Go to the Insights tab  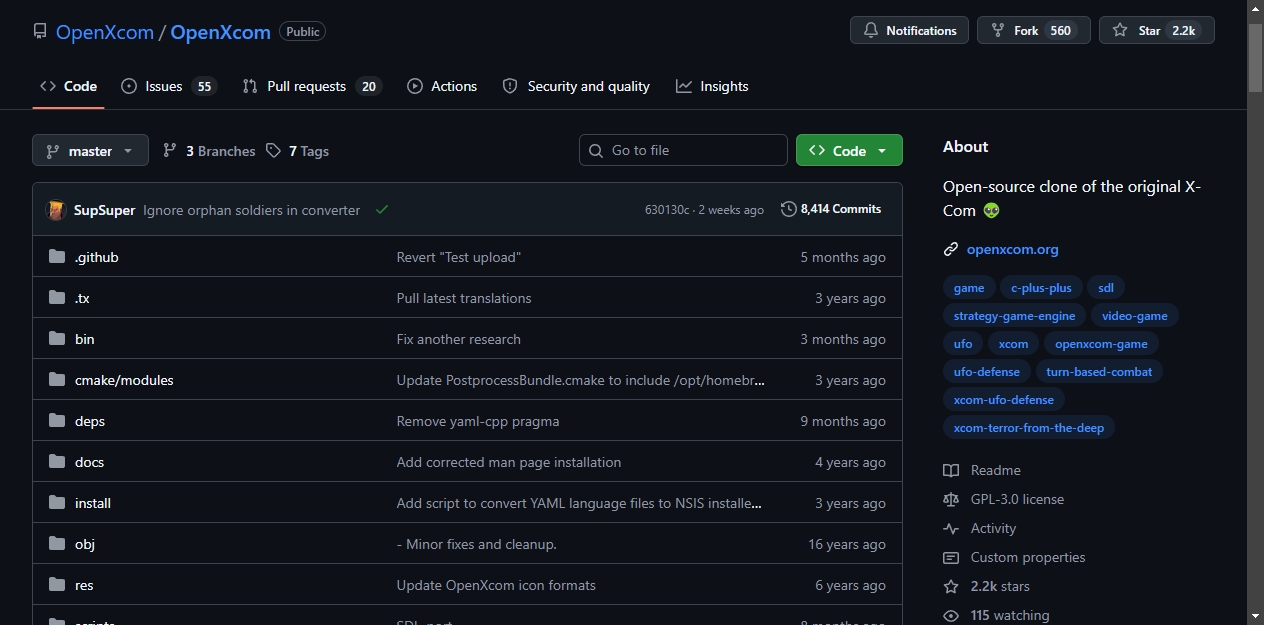click(712, 86)
